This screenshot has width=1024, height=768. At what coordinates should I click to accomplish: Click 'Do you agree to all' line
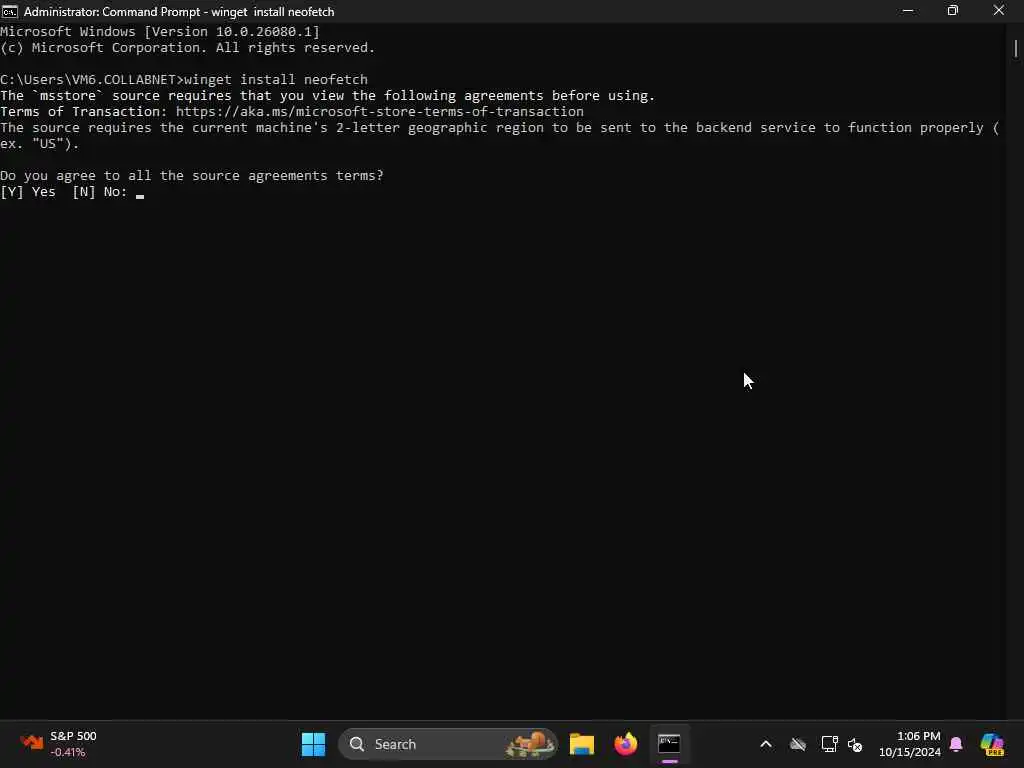click(192, 176)
